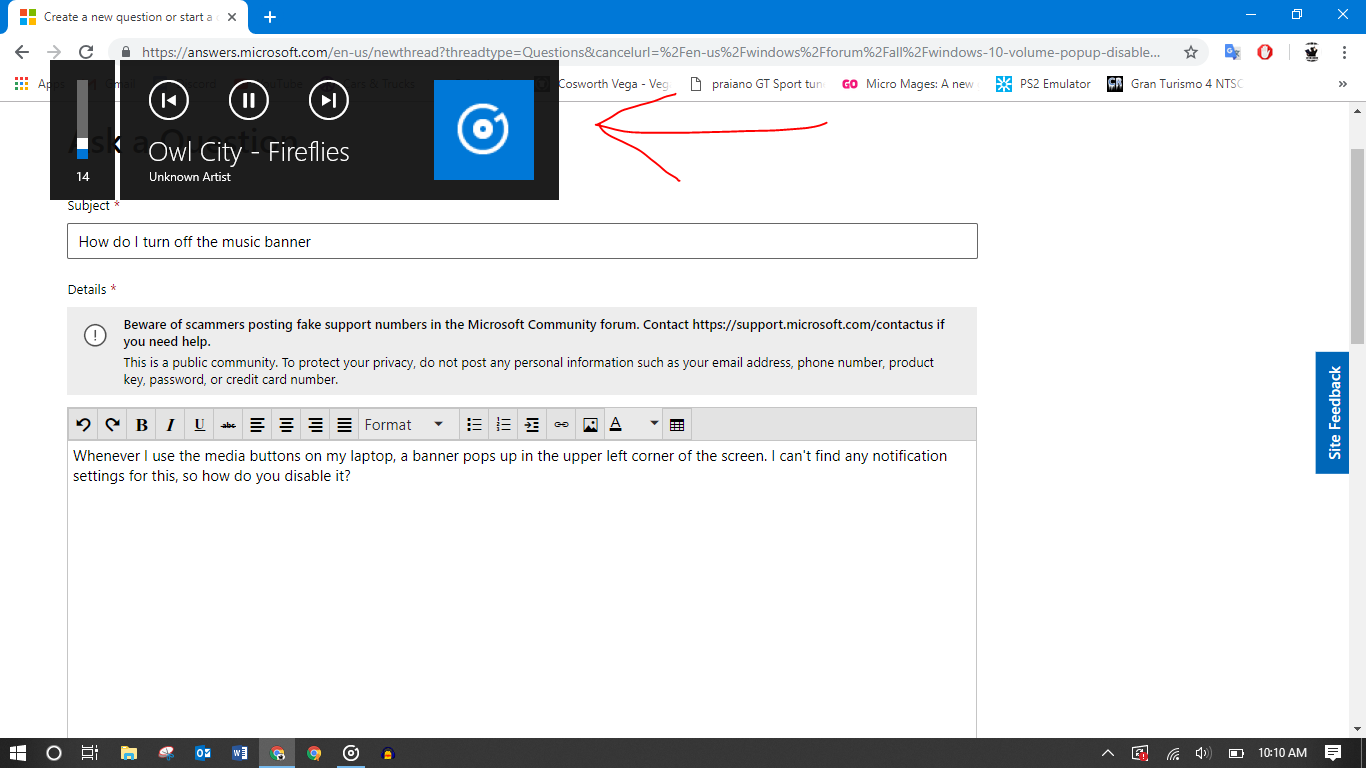
Task: Increase indent in editor
Action: click(x=532, y=425)
